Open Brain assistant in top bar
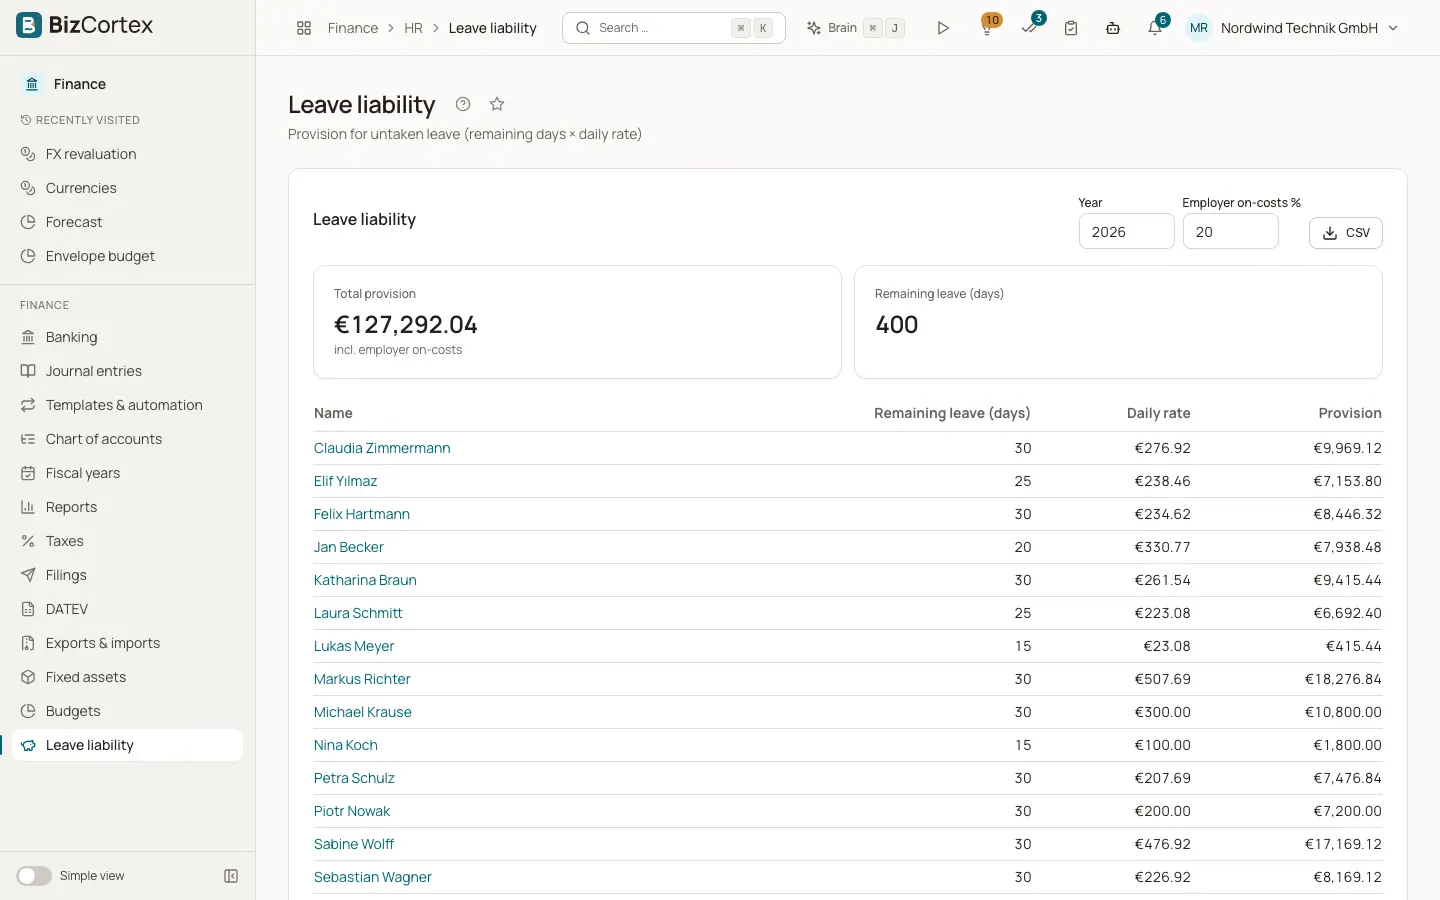This screenshot has width=1440, height=900. (856, 28)
